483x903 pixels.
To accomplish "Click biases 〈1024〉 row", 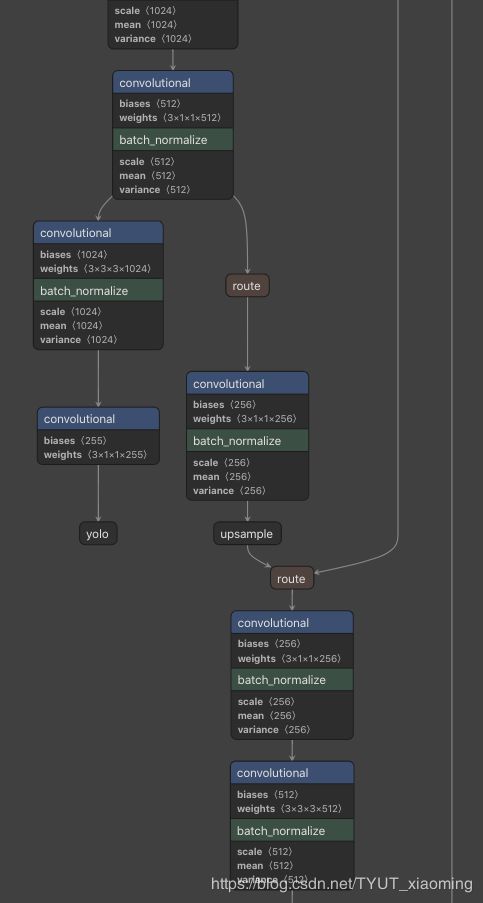I will (74, 255).
